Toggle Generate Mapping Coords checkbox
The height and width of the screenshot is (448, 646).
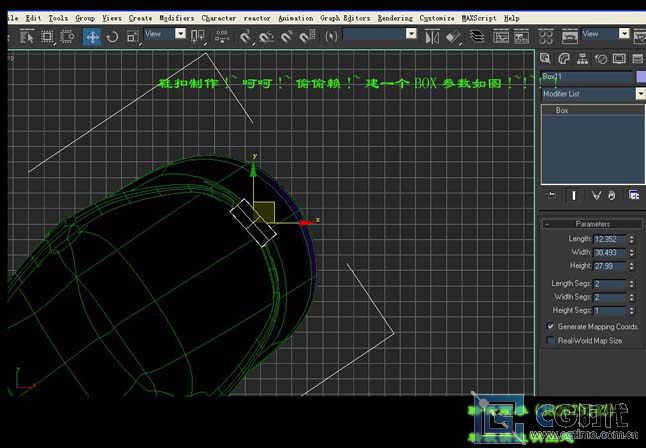551,327
